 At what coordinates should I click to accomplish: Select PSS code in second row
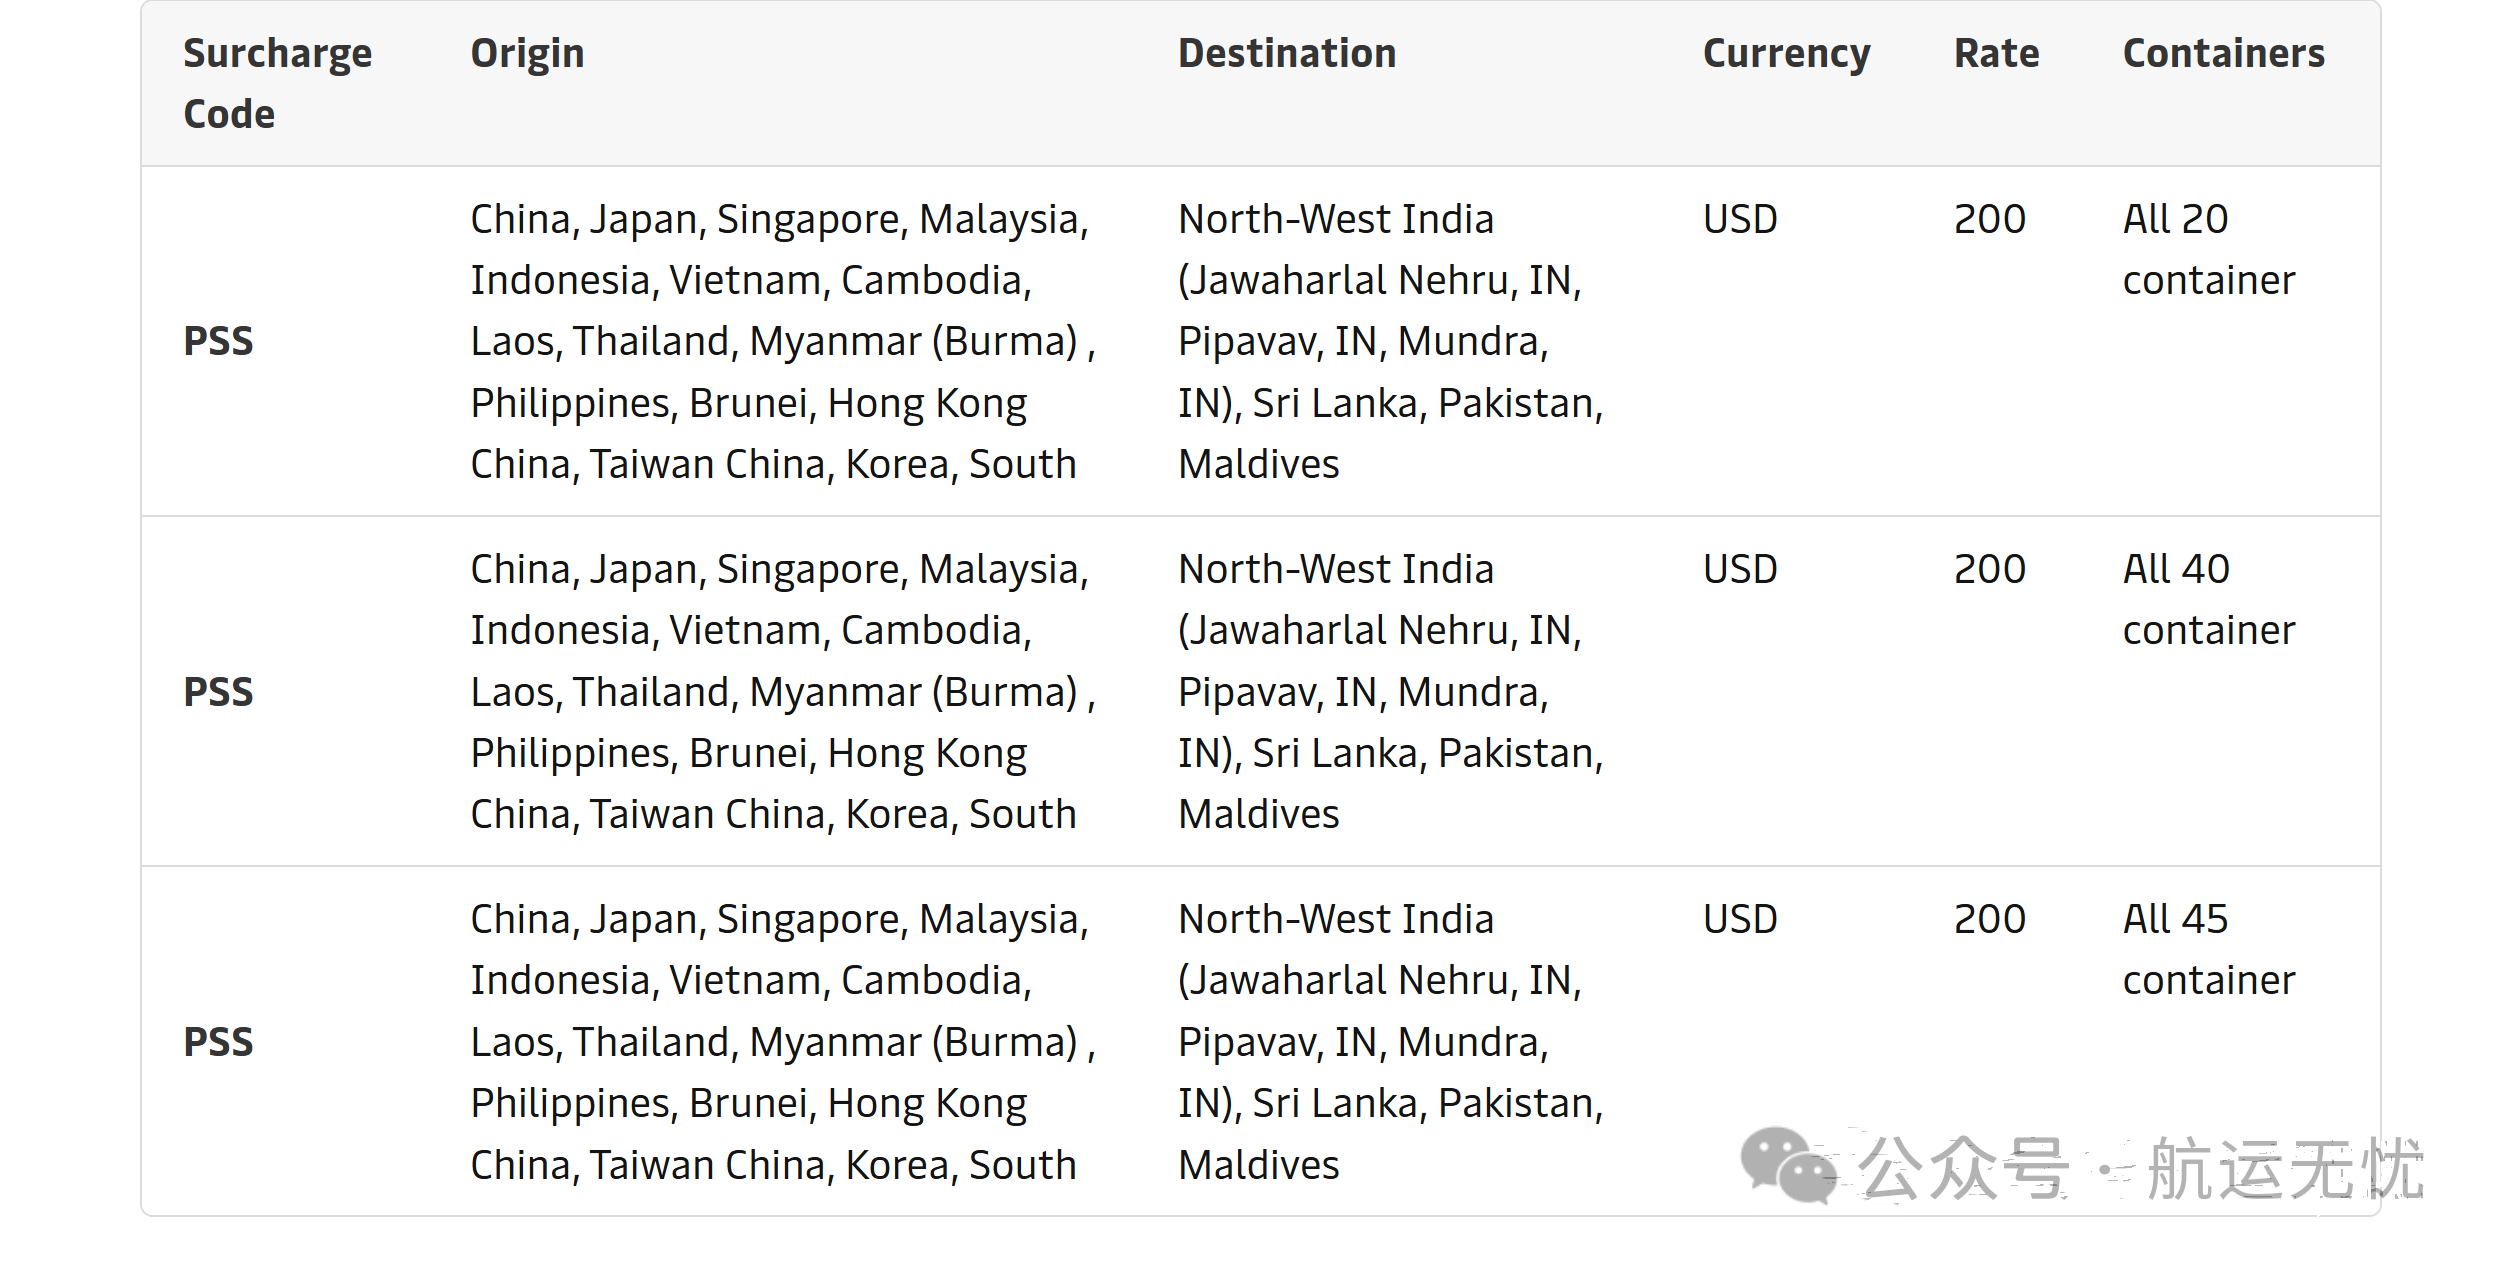[x=218, y=692]
